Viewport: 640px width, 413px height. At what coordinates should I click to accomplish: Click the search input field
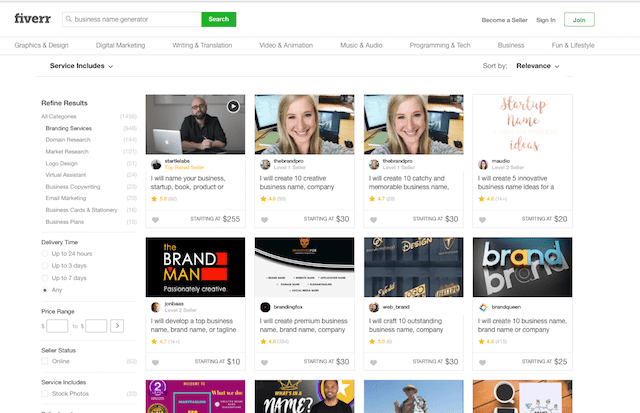pyautogui.click(x=132, y=19)
